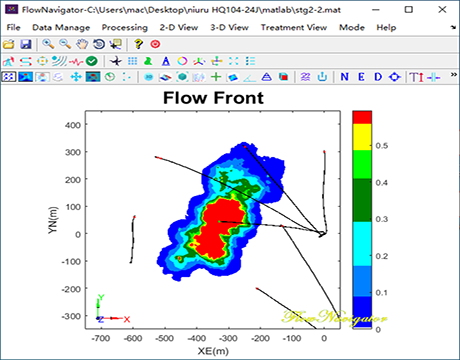Select the rotate 3D tool

pyautogui.click(x=99, y=44)
